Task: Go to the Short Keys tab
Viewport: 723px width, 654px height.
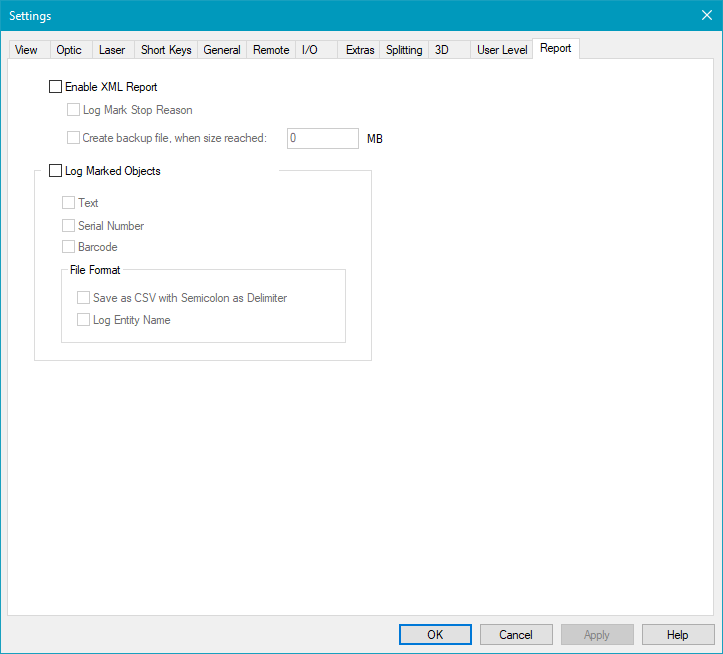Action: (166, 50)
